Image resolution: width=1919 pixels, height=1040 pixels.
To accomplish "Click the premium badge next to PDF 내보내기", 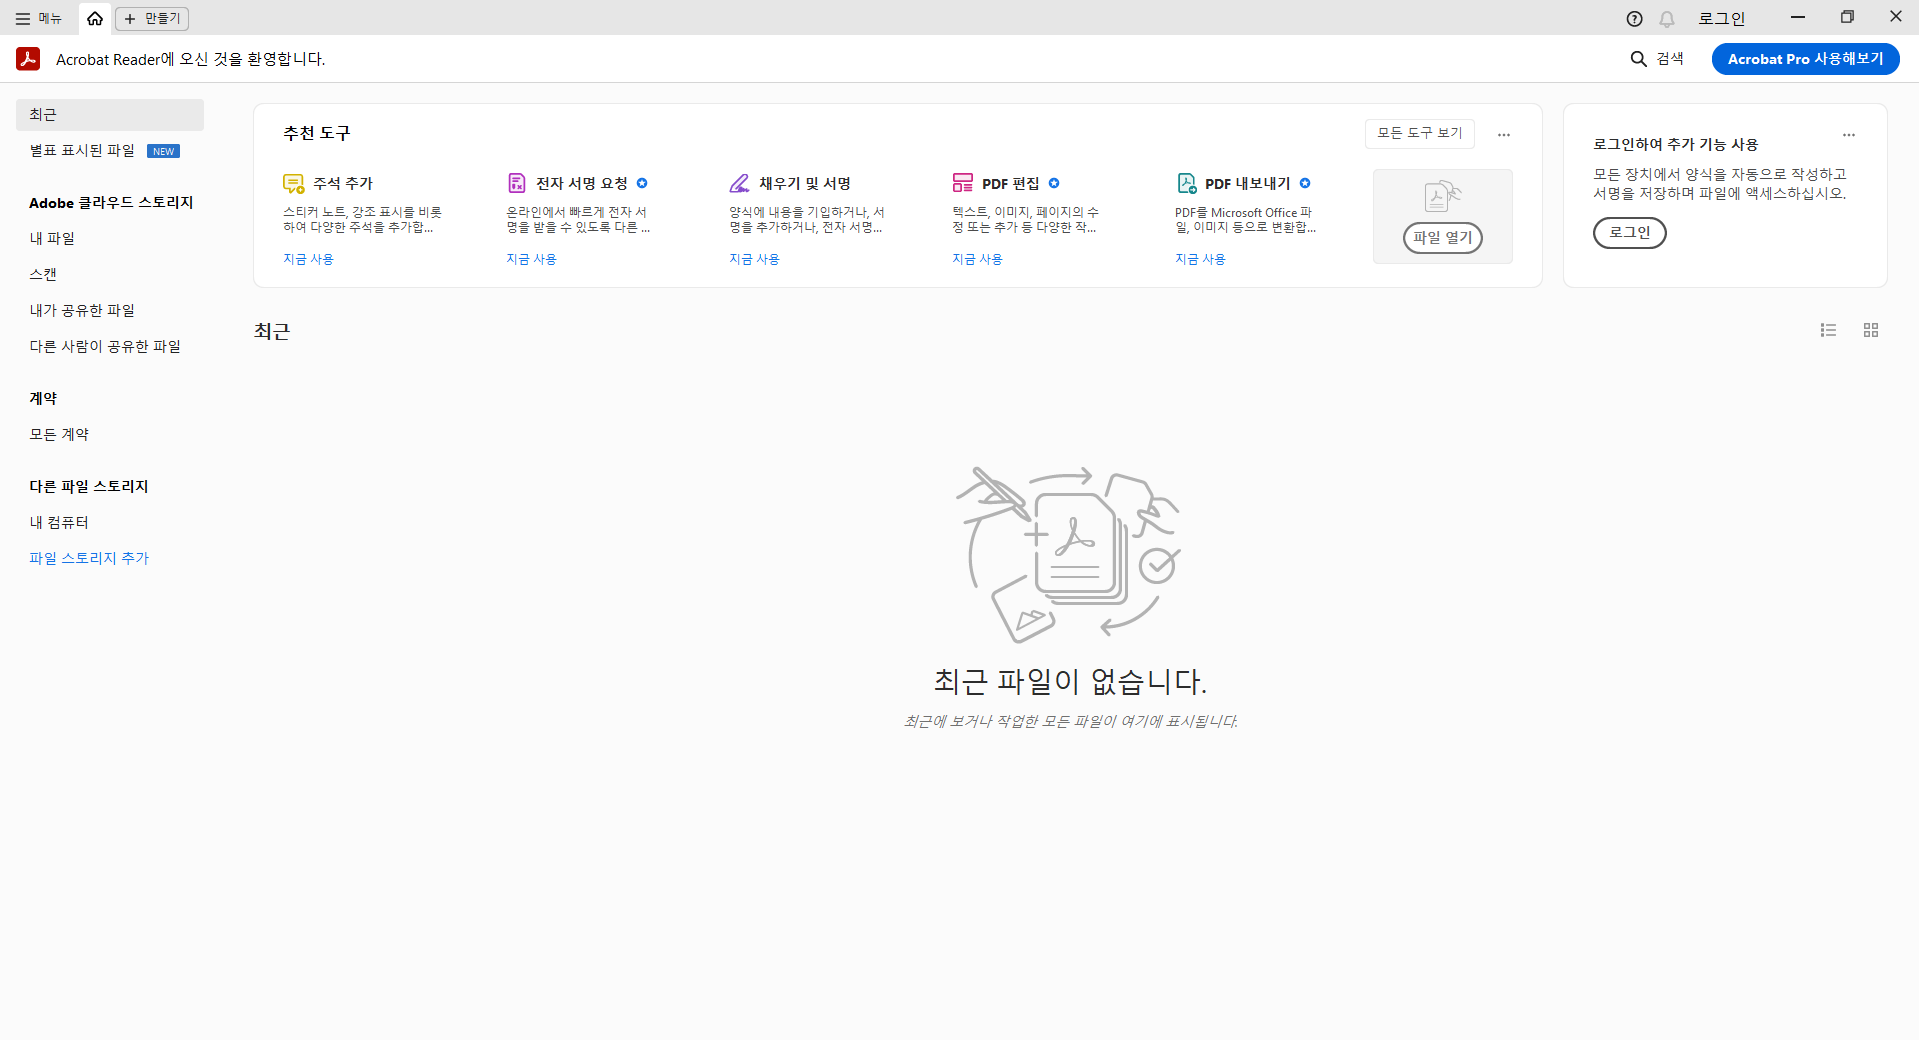I will coord(1305,183).
